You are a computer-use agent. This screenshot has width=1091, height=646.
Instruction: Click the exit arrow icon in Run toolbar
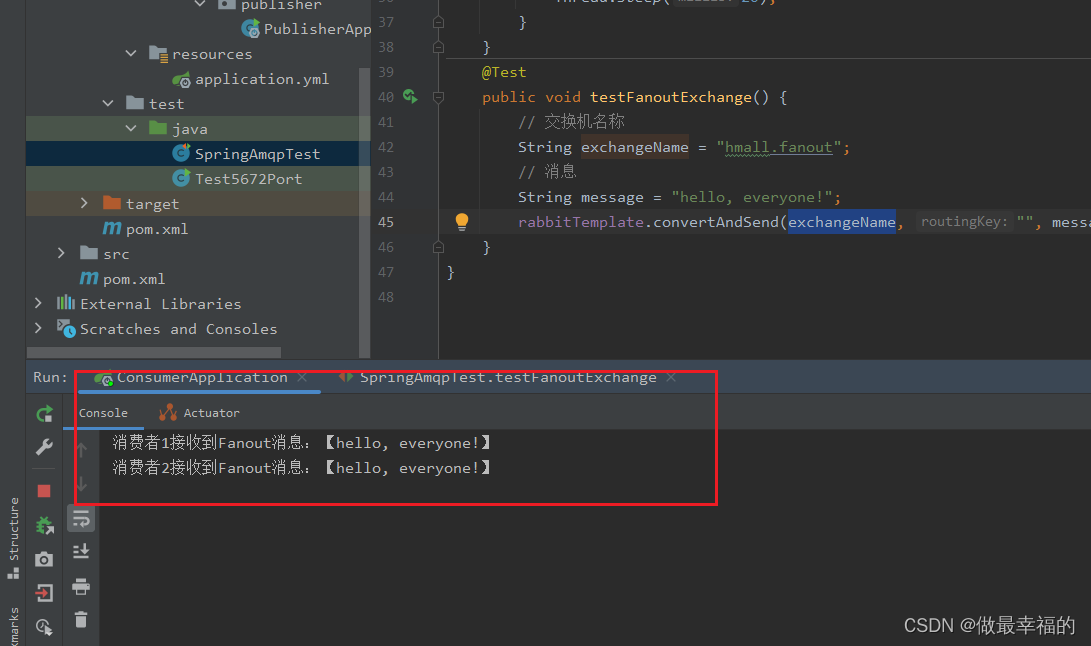pyautogui.click(x=44, y=593)
